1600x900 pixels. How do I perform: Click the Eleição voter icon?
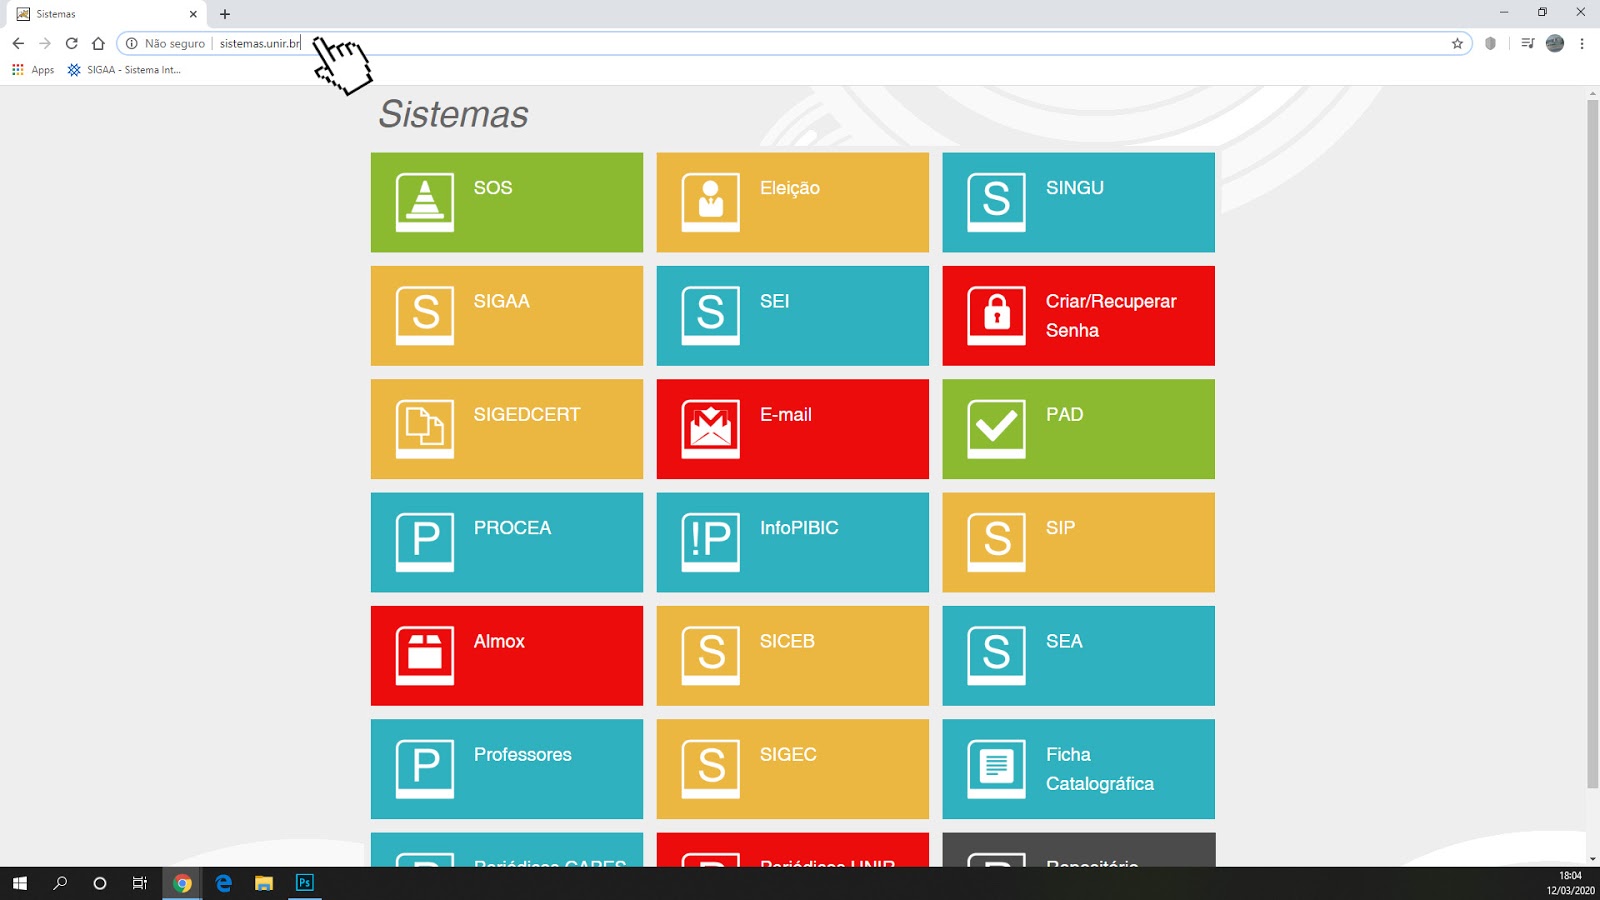pos(711,203)
